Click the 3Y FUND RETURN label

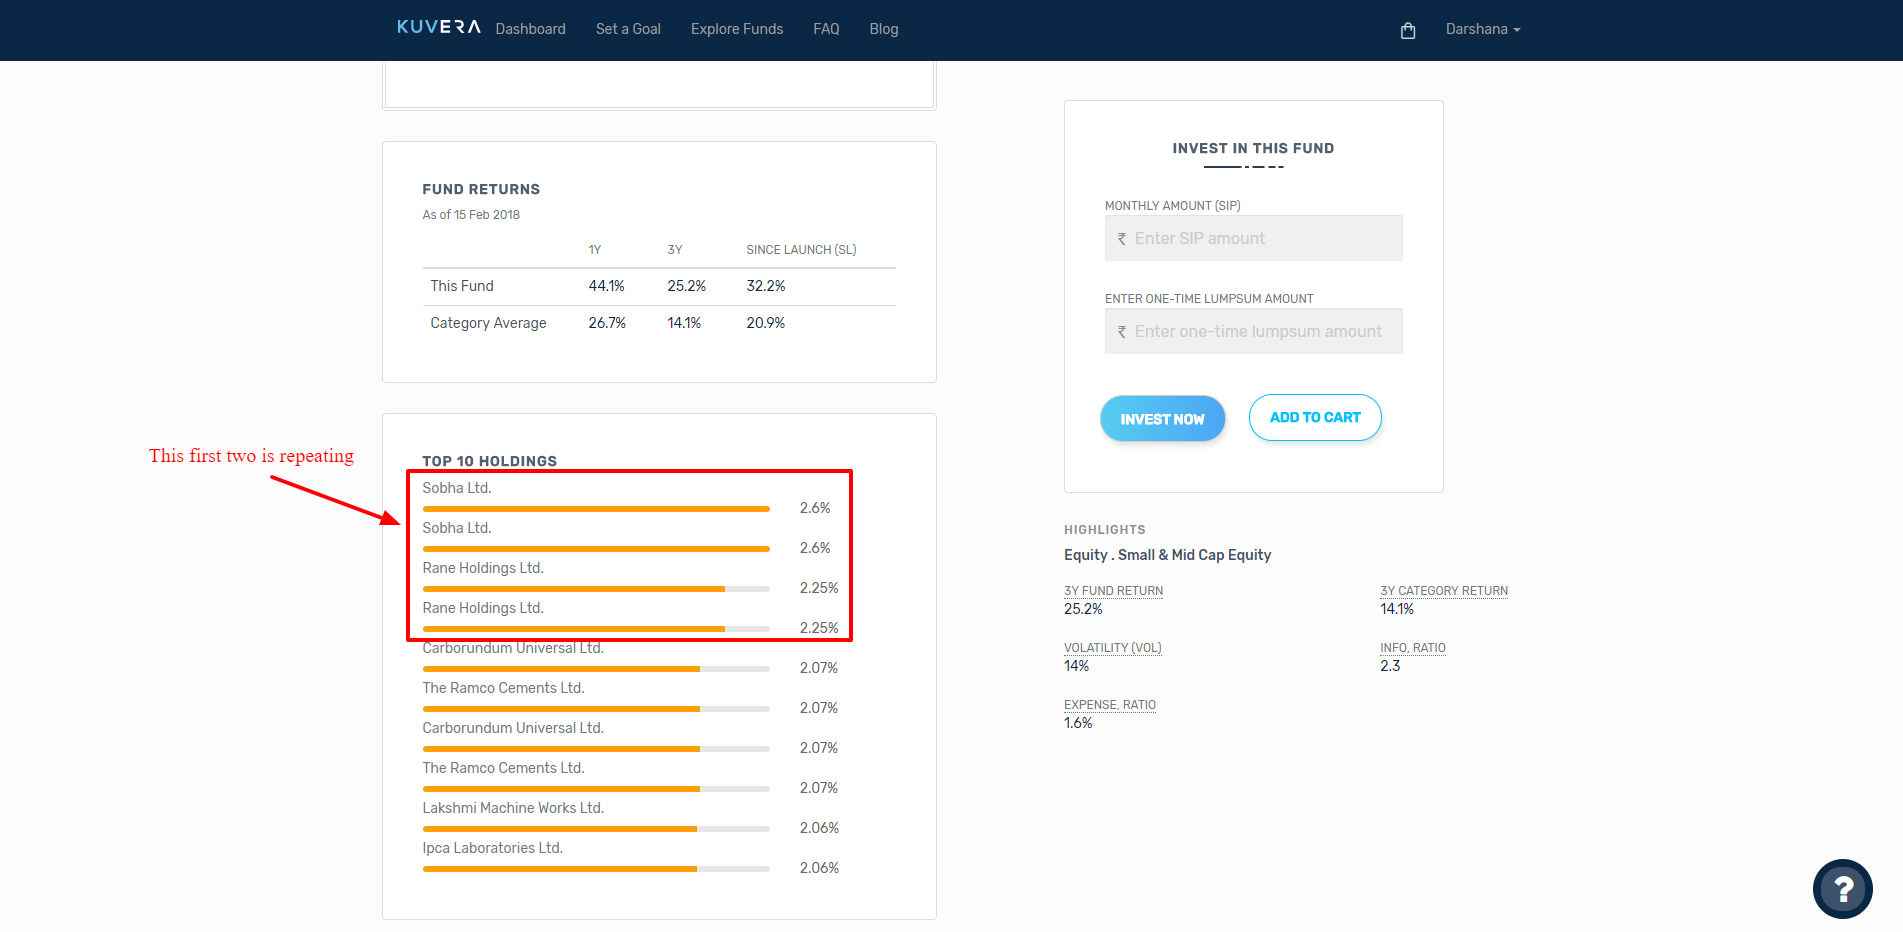pos(1113,591)
